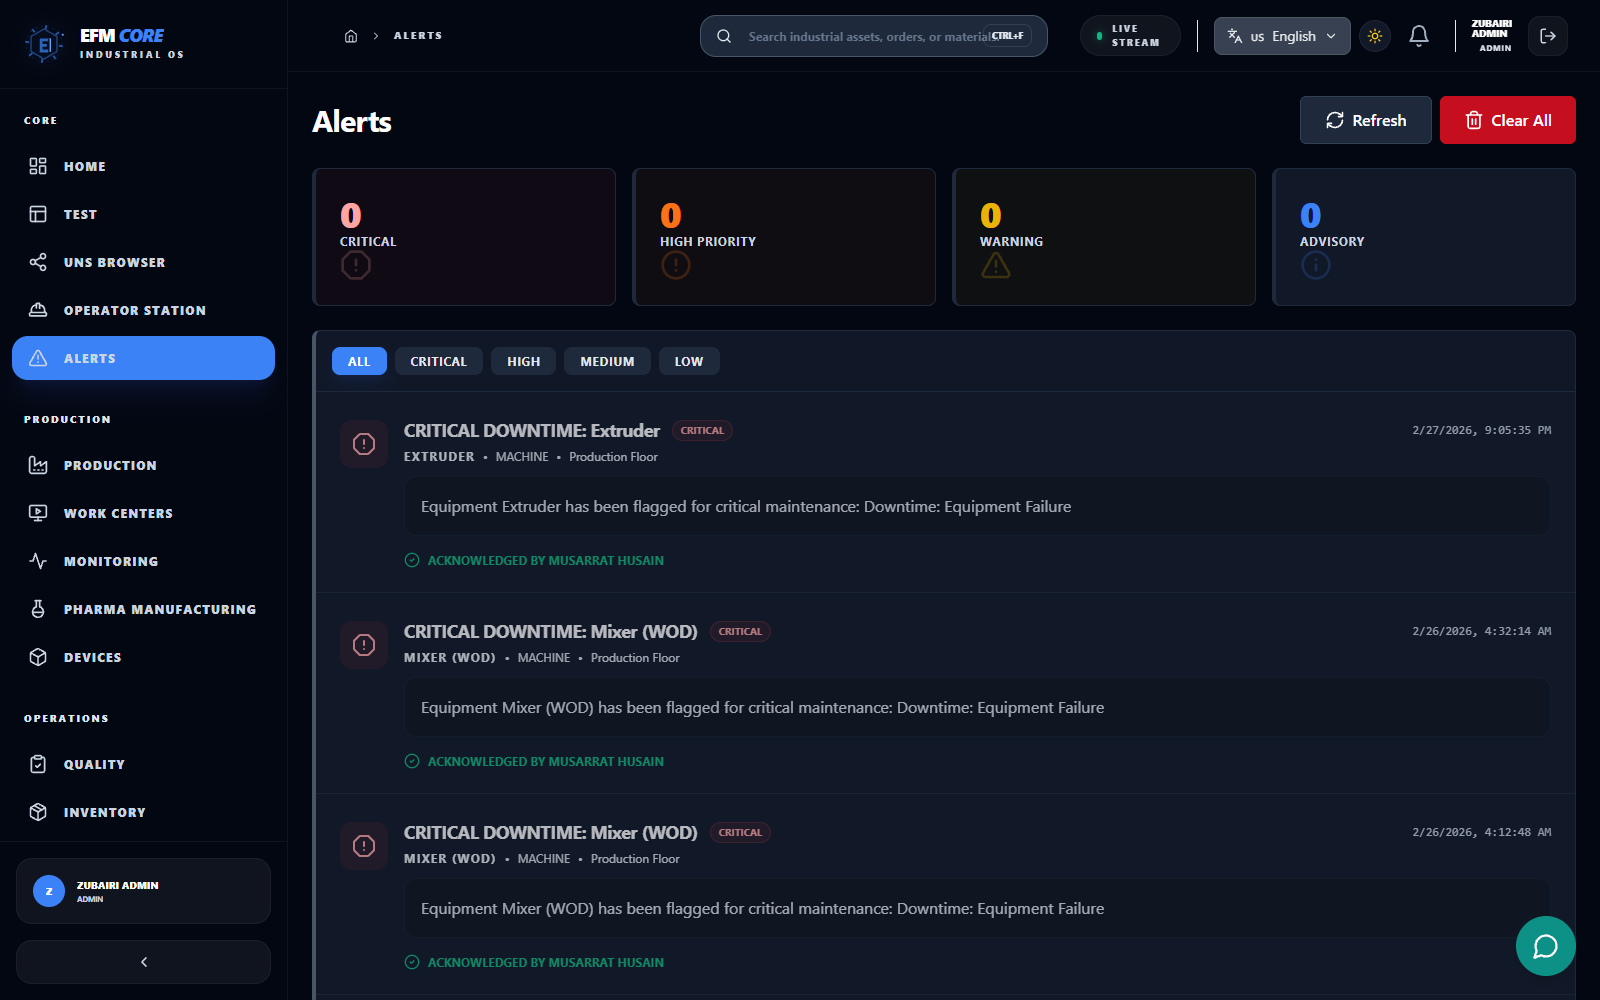Click the Operator Station icon
The image size is (1600, 1000).
coord(38,310)
